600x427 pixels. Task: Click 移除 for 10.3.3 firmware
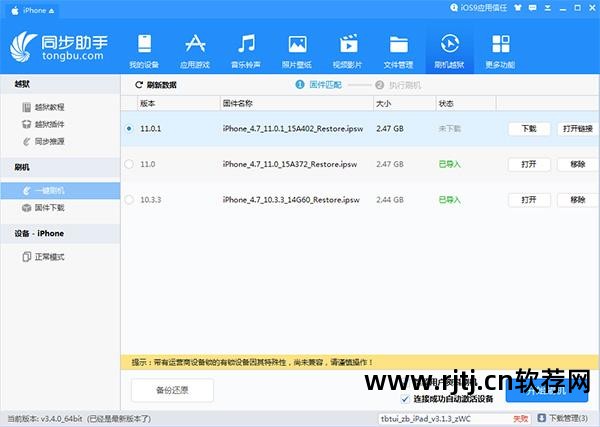tap(577, 200)
